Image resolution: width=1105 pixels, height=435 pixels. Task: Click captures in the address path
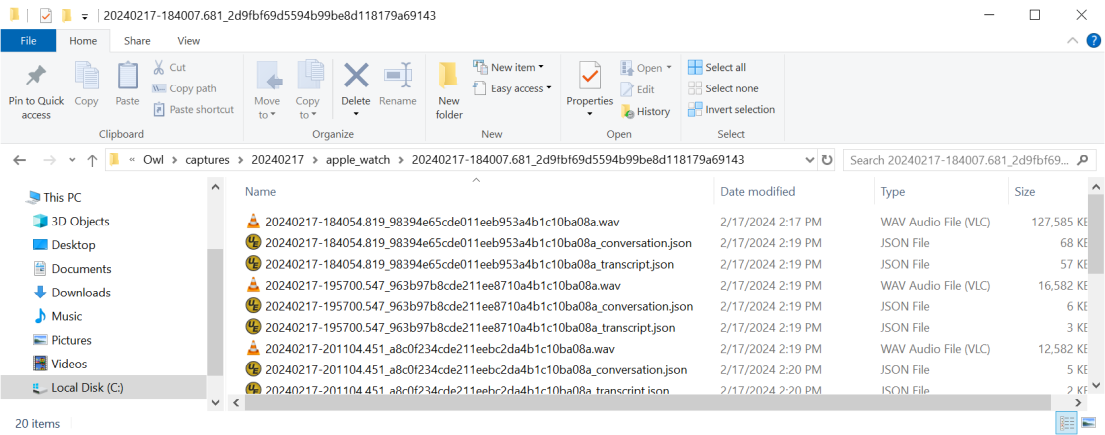tap(207, 160)
